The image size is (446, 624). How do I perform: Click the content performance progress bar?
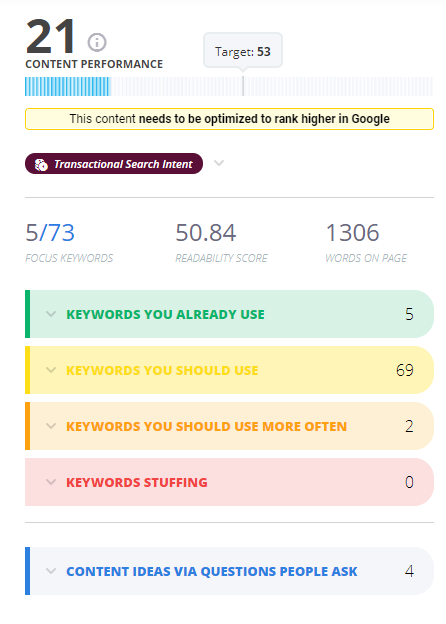tap(229, 86)
